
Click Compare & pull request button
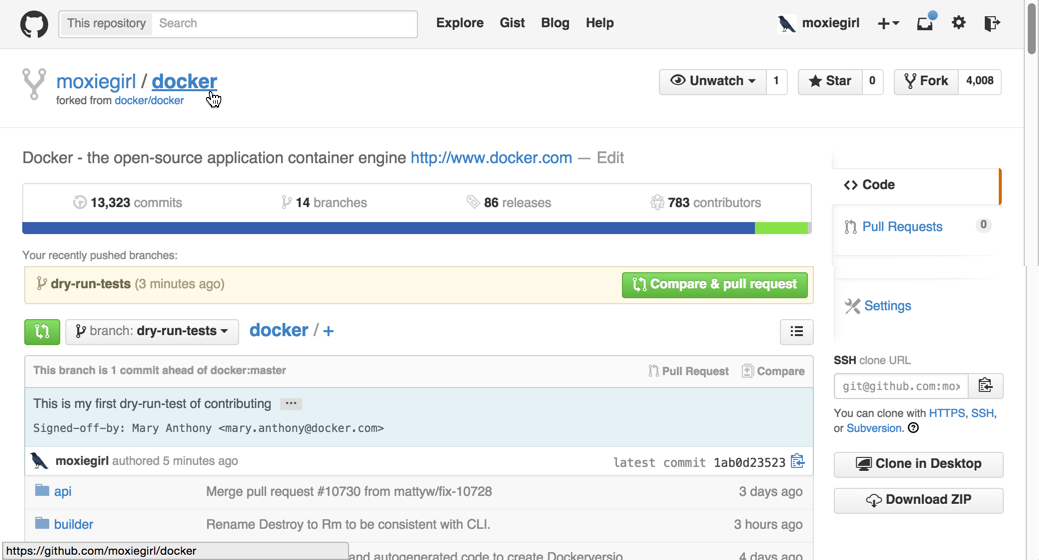click(x=714, y=284)
